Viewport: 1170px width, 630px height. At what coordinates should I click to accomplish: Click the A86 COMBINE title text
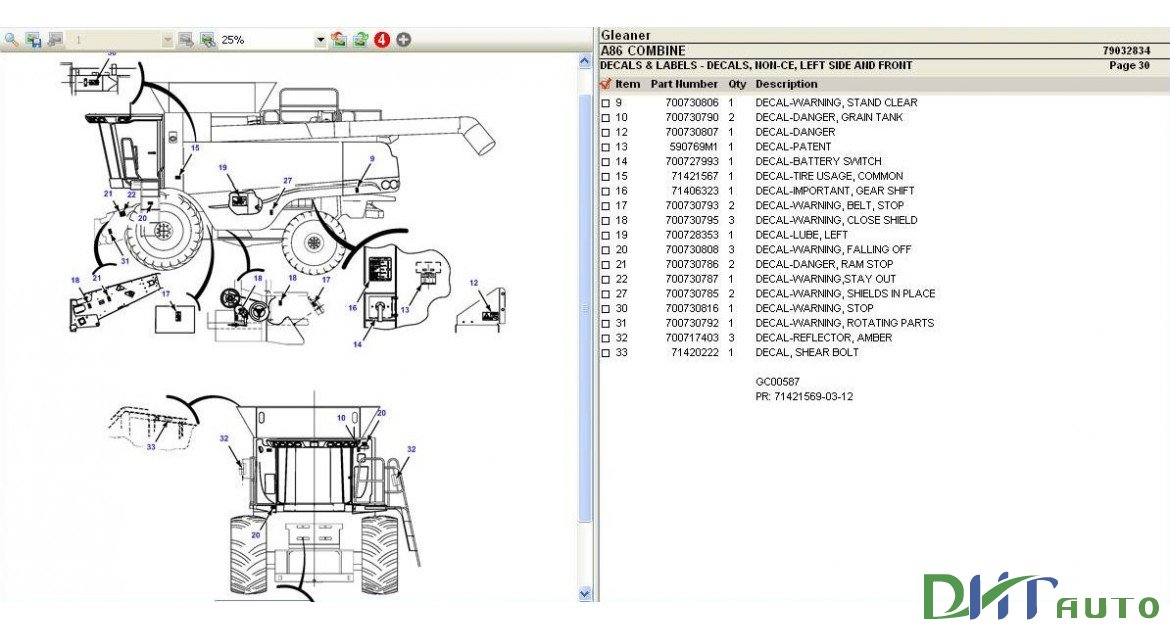(642, 51)
